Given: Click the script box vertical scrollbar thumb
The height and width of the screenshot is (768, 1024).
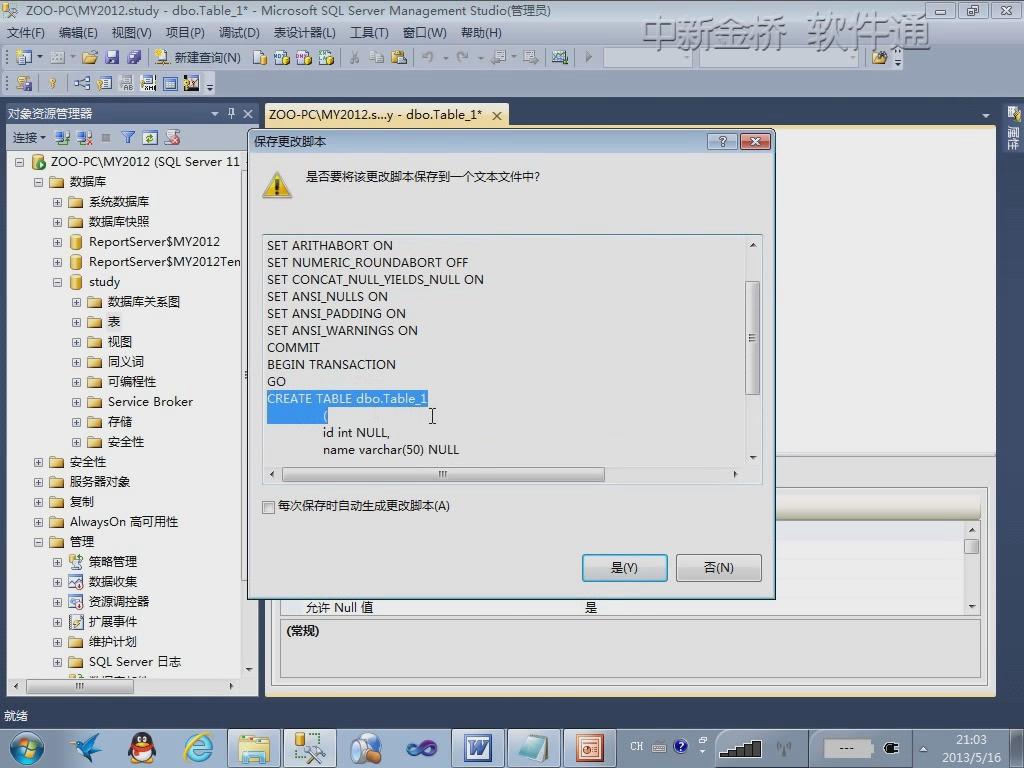Looking at the screenshot, I should click(x=752, y=338).
